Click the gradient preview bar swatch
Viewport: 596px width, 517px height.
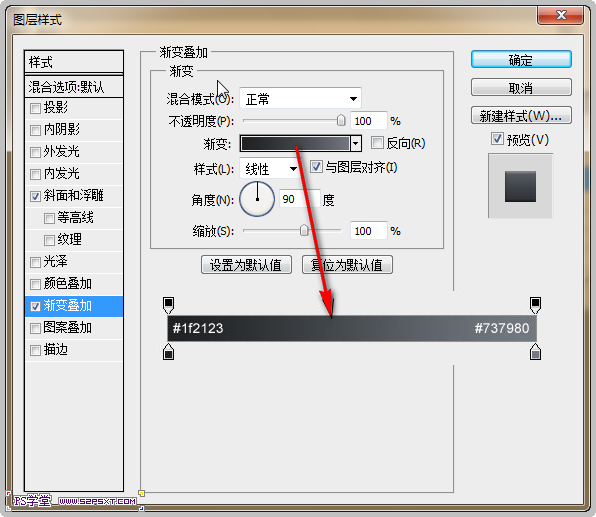pyautogui.click(x=295, y=144)
